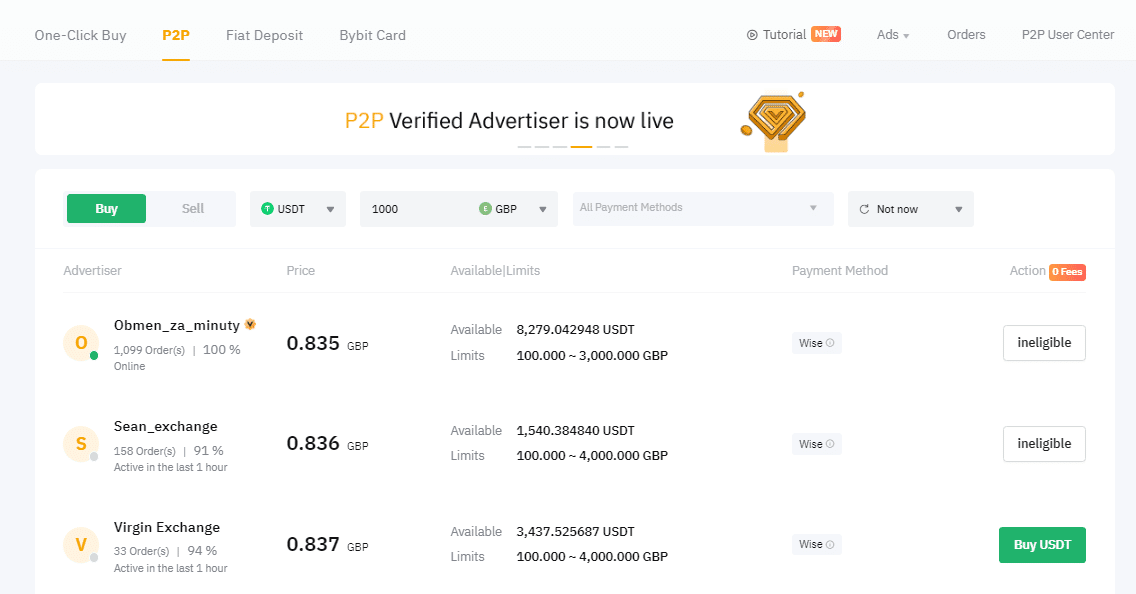Click ineligible button for Sean_exchange
The width and height of the screenshot is (1136, 594).
pos(1044,443)
